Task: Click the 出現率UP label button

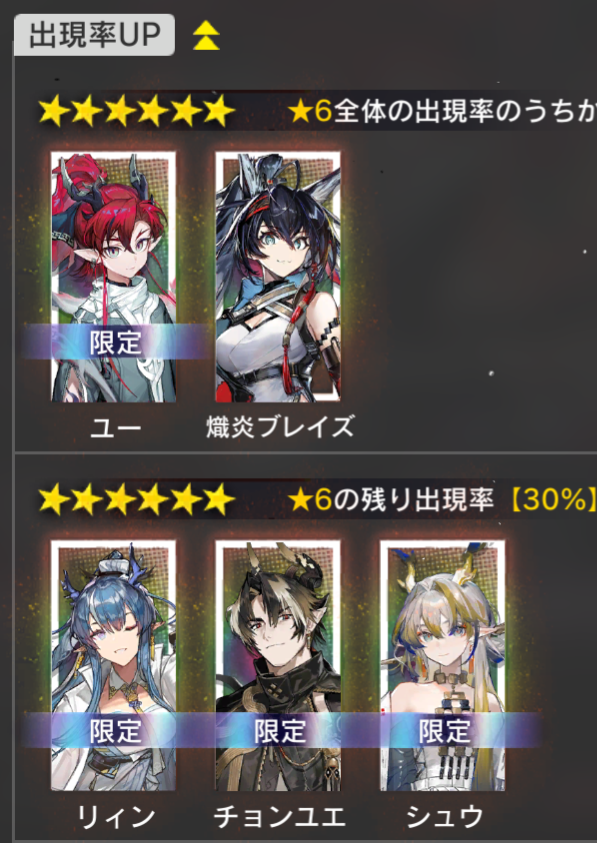Action: (95, 35)
